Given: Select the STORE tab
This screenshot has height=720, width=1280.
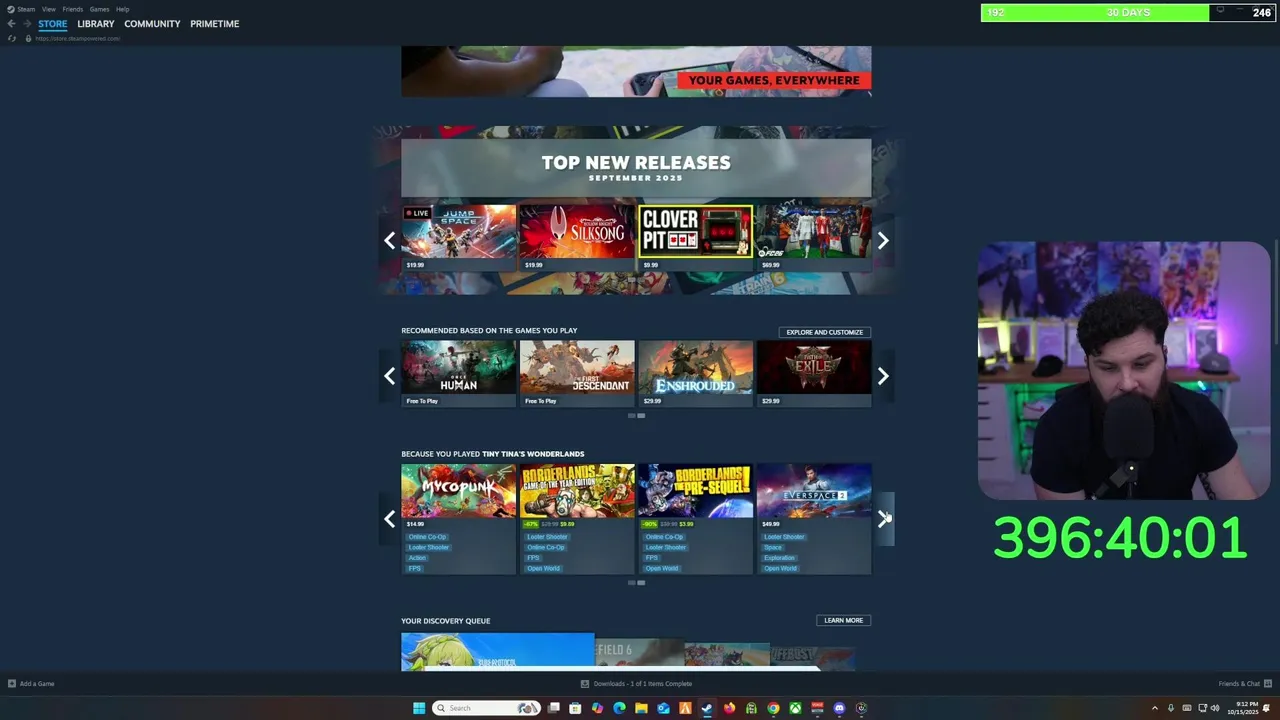Looking at the screenshot, I should point(53,24).
